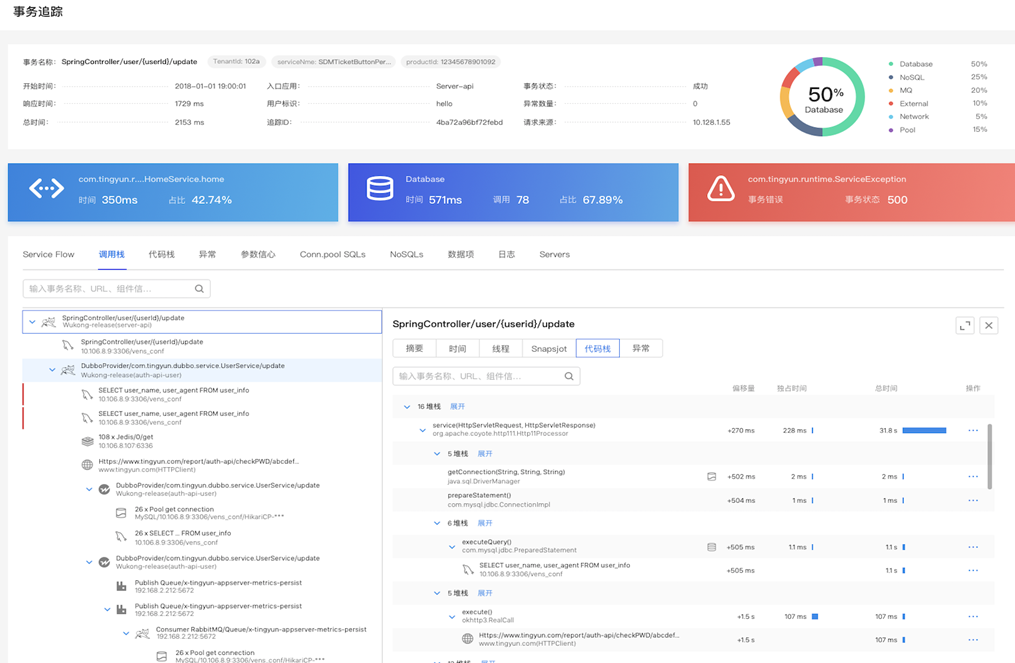
Task: Switch to the Service Flow tab
Action: (49, 254)
